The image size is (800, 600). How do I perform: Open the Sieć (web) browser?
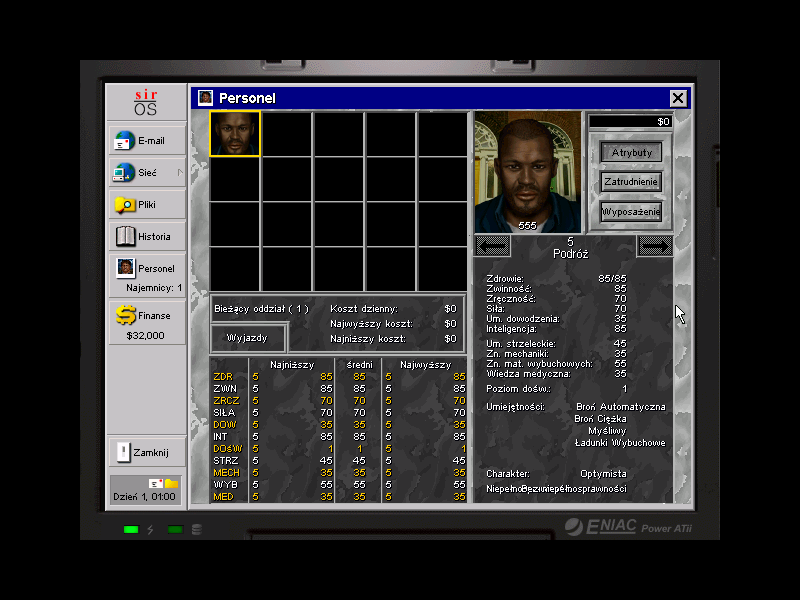tap(146, 173)
